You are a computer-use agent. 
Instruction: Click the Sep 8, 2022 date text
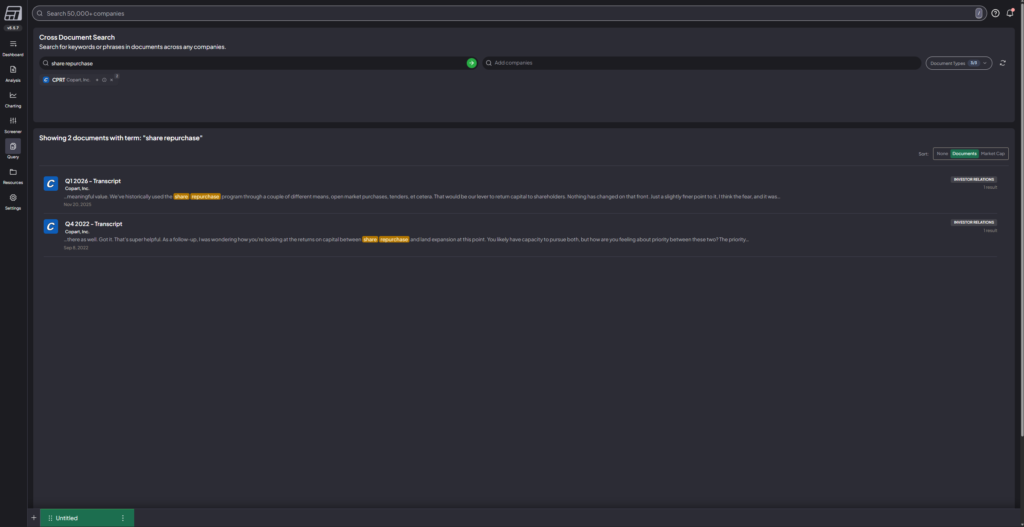coord(76,248)
